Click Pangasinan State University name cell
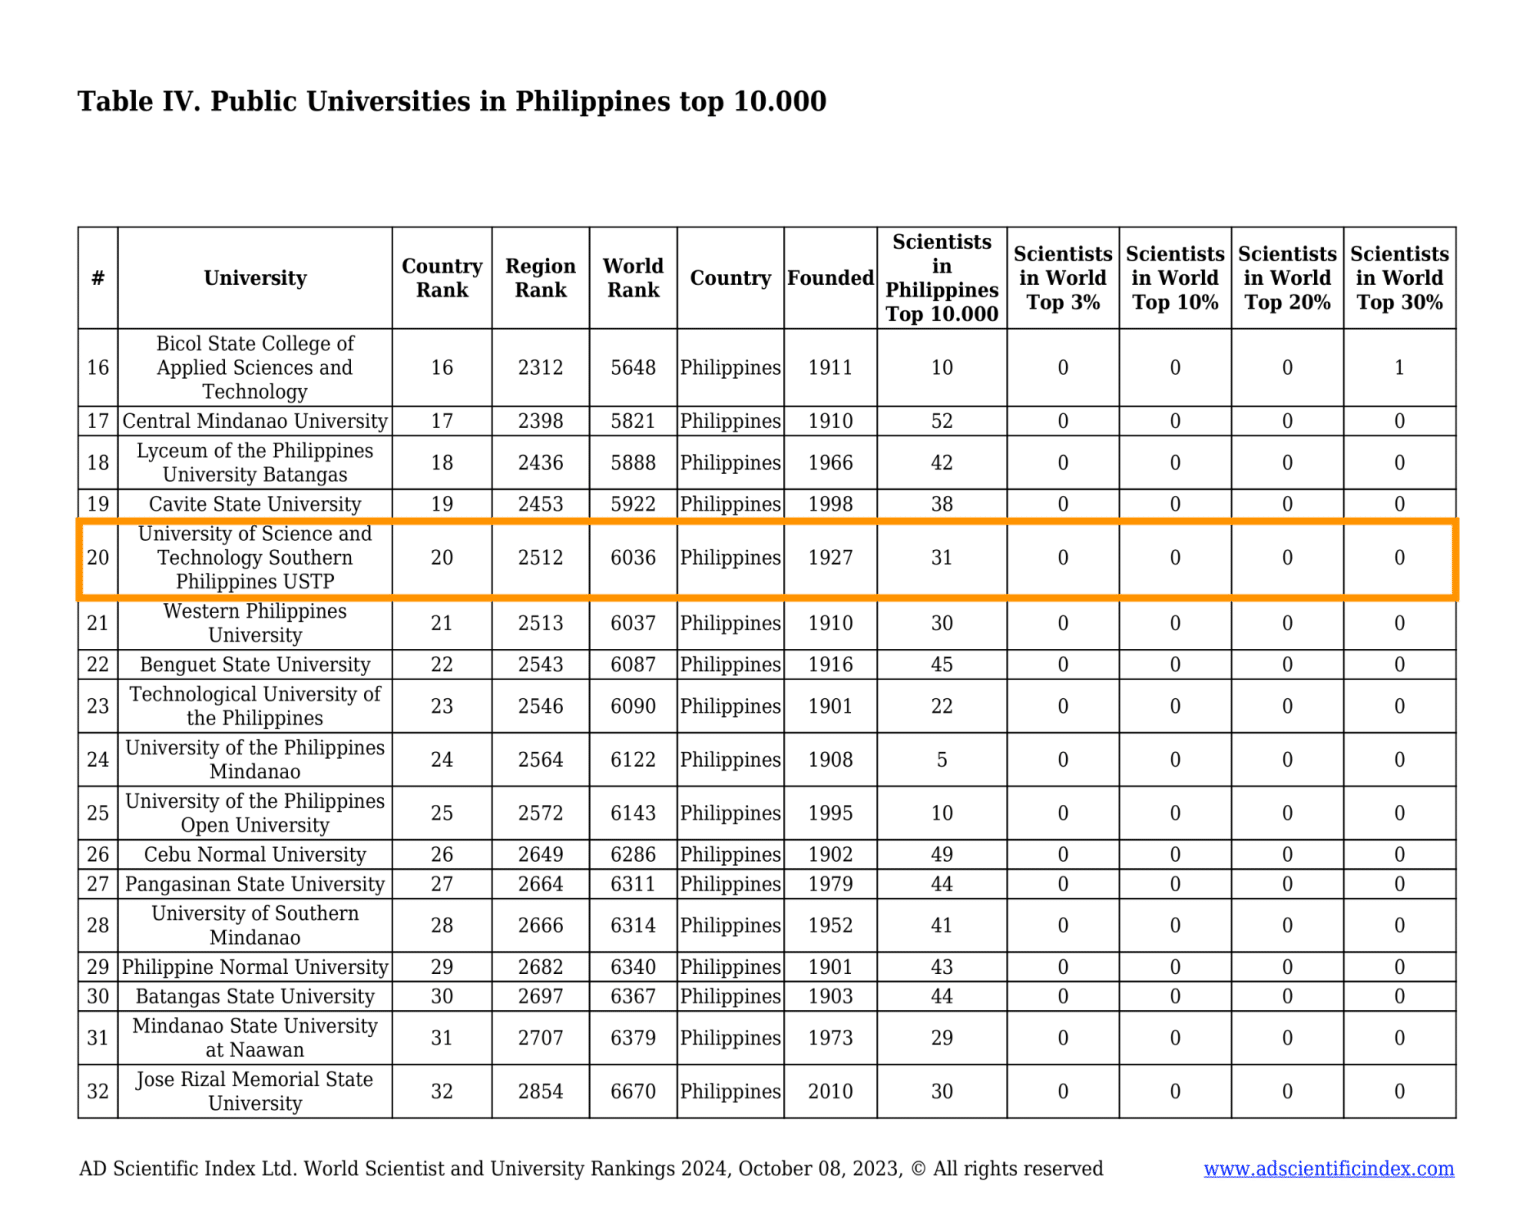Viewport: 1536px width, 1229px height. (x=255, y=884)
